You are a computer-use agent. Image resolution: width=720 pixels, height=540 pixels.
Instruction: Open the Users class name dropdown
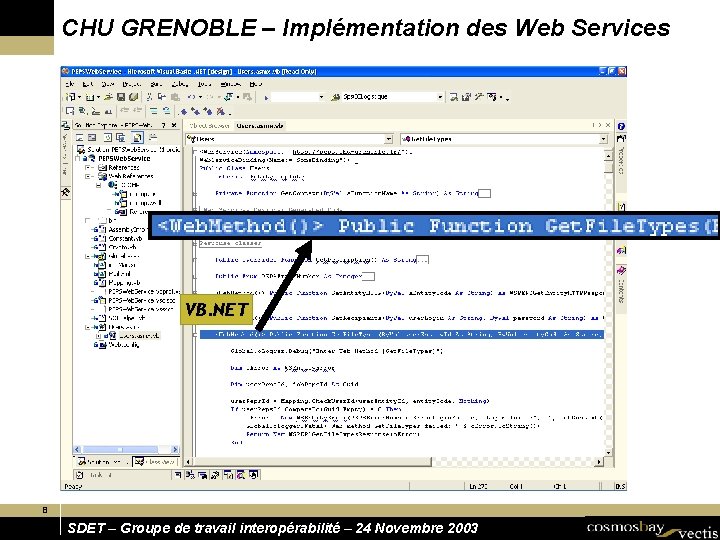389,139
